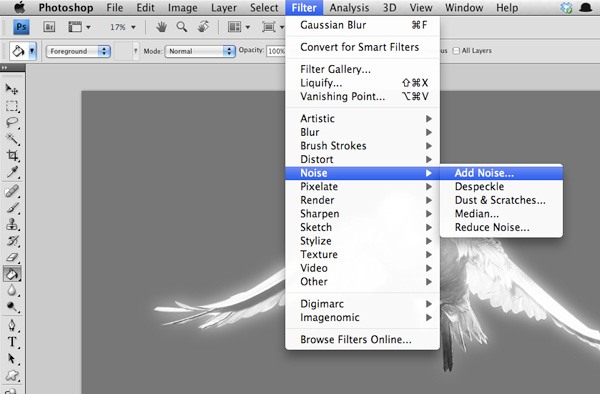
Task: Open the Screen Mode dropdown
Action: (x=272, y=27)
